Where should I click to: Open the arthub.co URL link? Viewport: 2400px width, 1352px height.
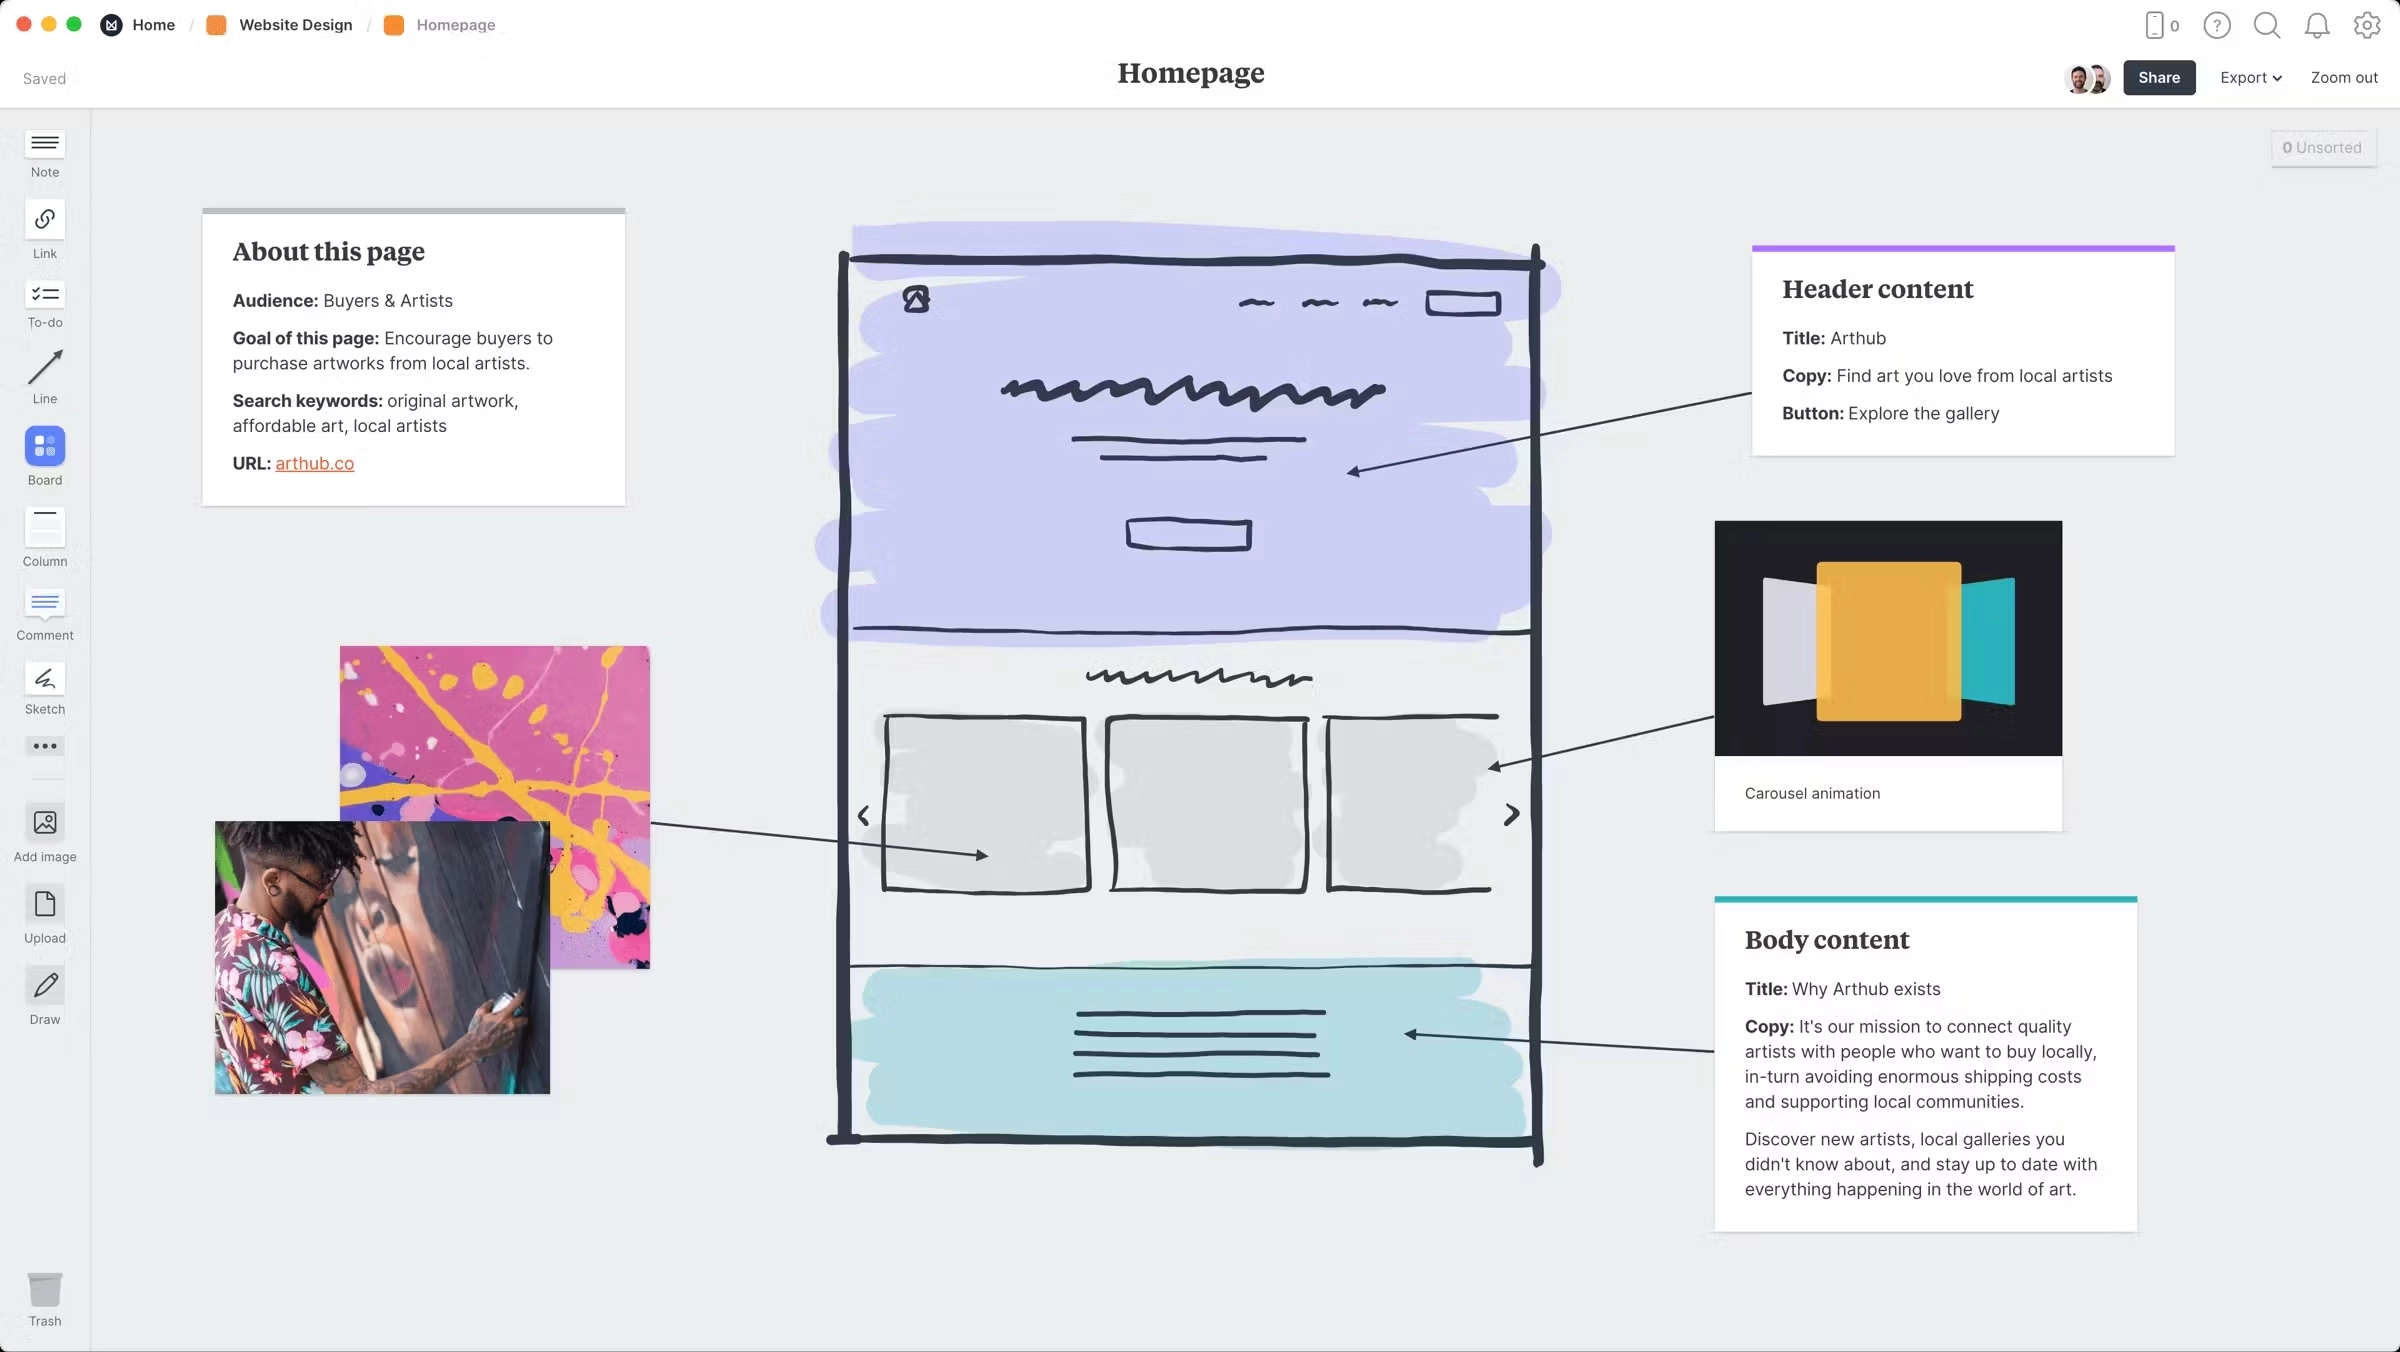pyautogui.click(x=314, y=463)
